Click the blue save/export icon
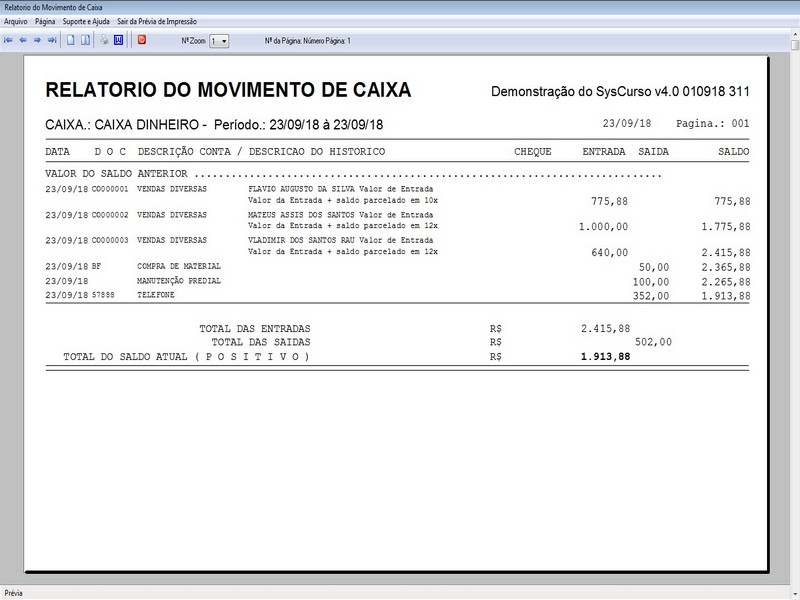Image resolution: width=800 pixels, height=600 pixels. click(118, 40)
